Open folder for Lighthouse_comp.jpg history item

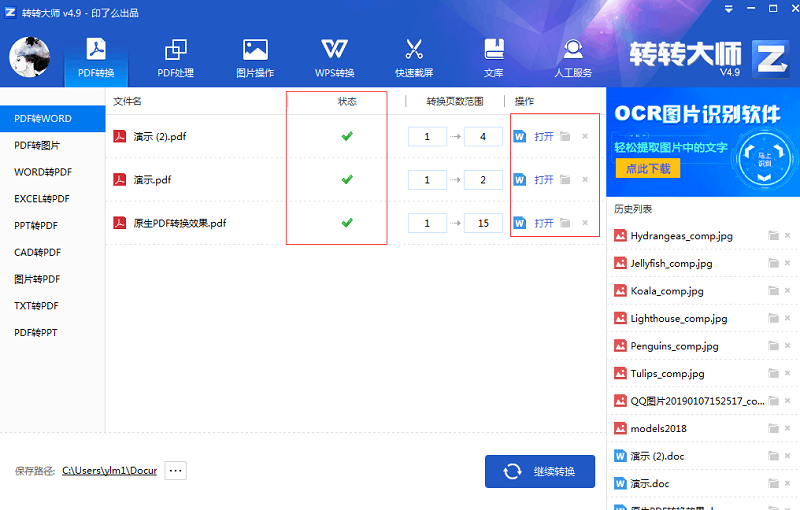click(x=773, y=318)
